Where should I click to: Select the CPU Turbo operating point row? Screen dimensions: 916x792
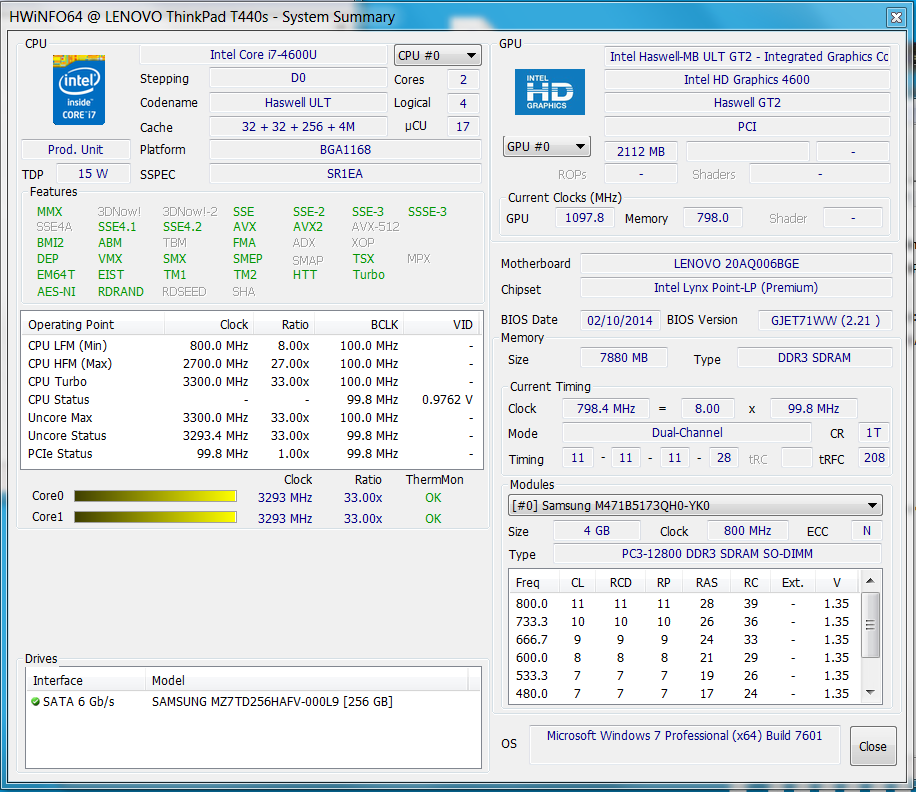[252, 381]
